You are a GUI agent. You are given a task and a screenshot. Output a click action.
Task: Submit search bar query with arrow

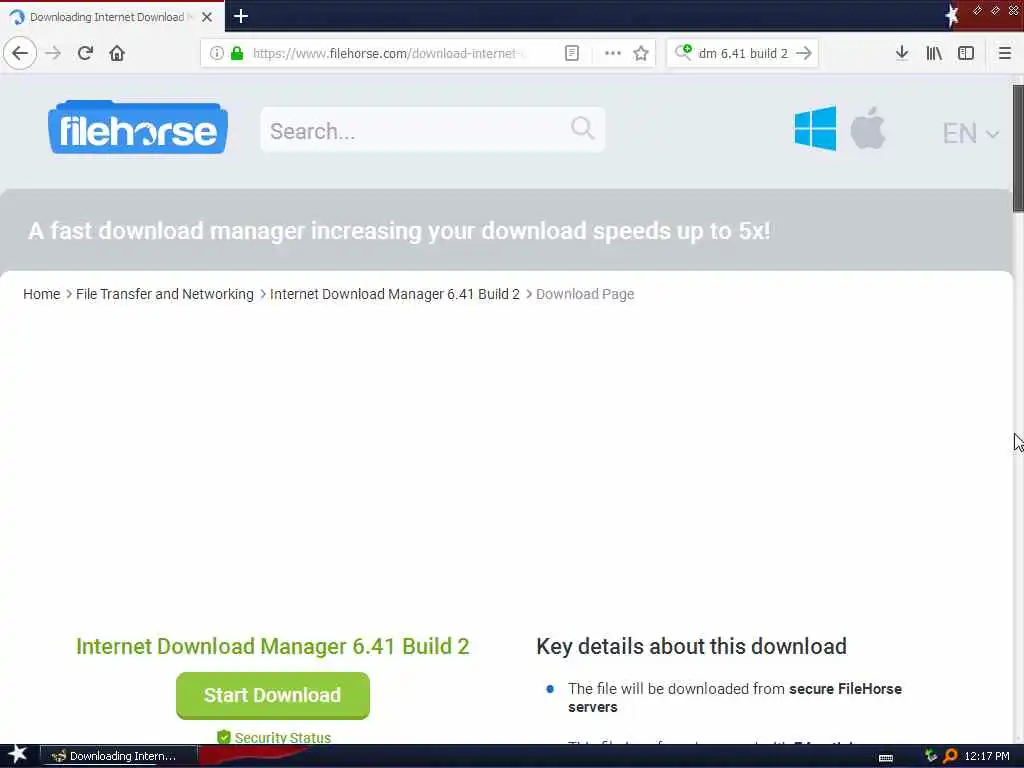tap(804, 53)
